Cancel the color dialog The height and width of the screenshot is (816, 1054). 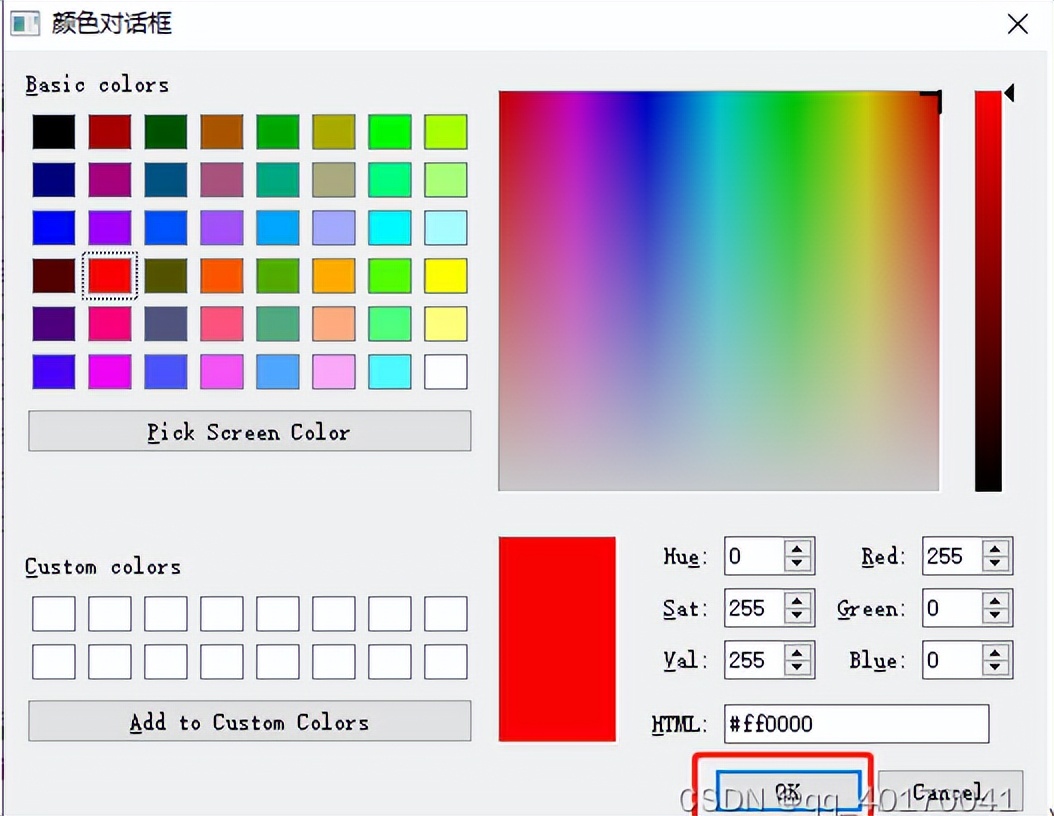pyautogui.click(x=950, y=792)
